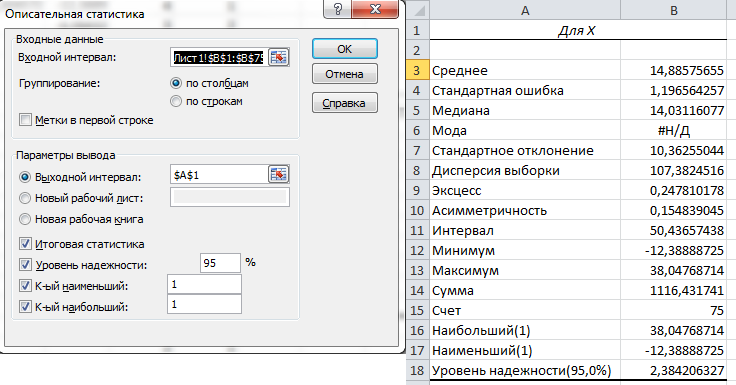Select Новая рабочая книга output option
This screenshot has width=736, height=385.
(x=24, y=219)
